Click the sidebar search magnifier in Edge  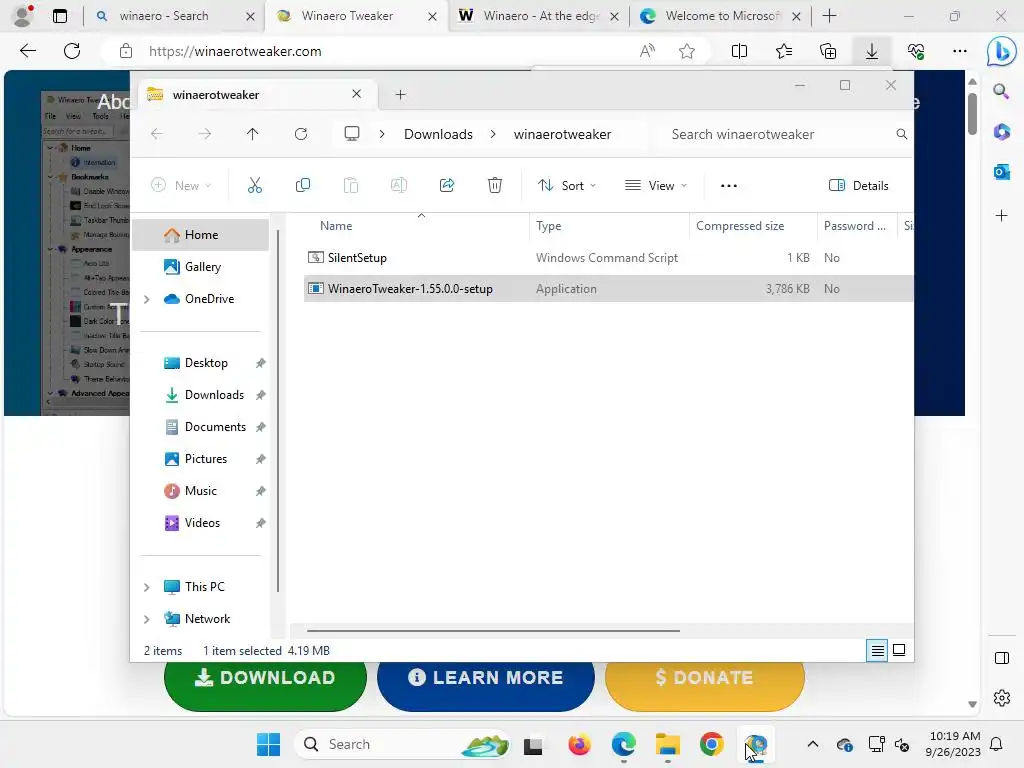point(1001,91)
